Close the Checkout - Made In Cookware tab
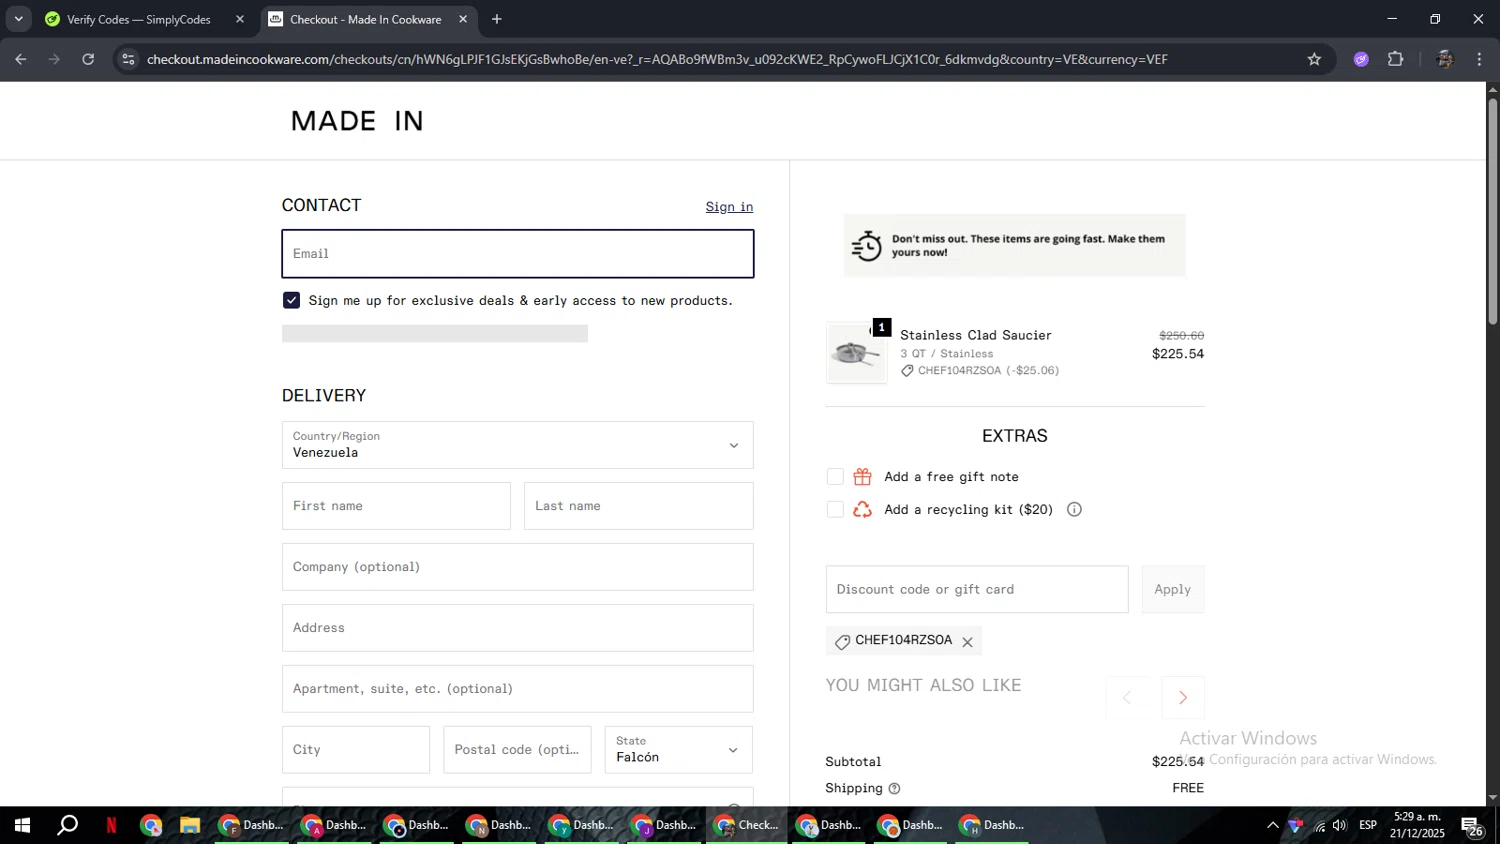Viewport: 1500px width, 844px height. pyautogui.click(x=463, y=19)
